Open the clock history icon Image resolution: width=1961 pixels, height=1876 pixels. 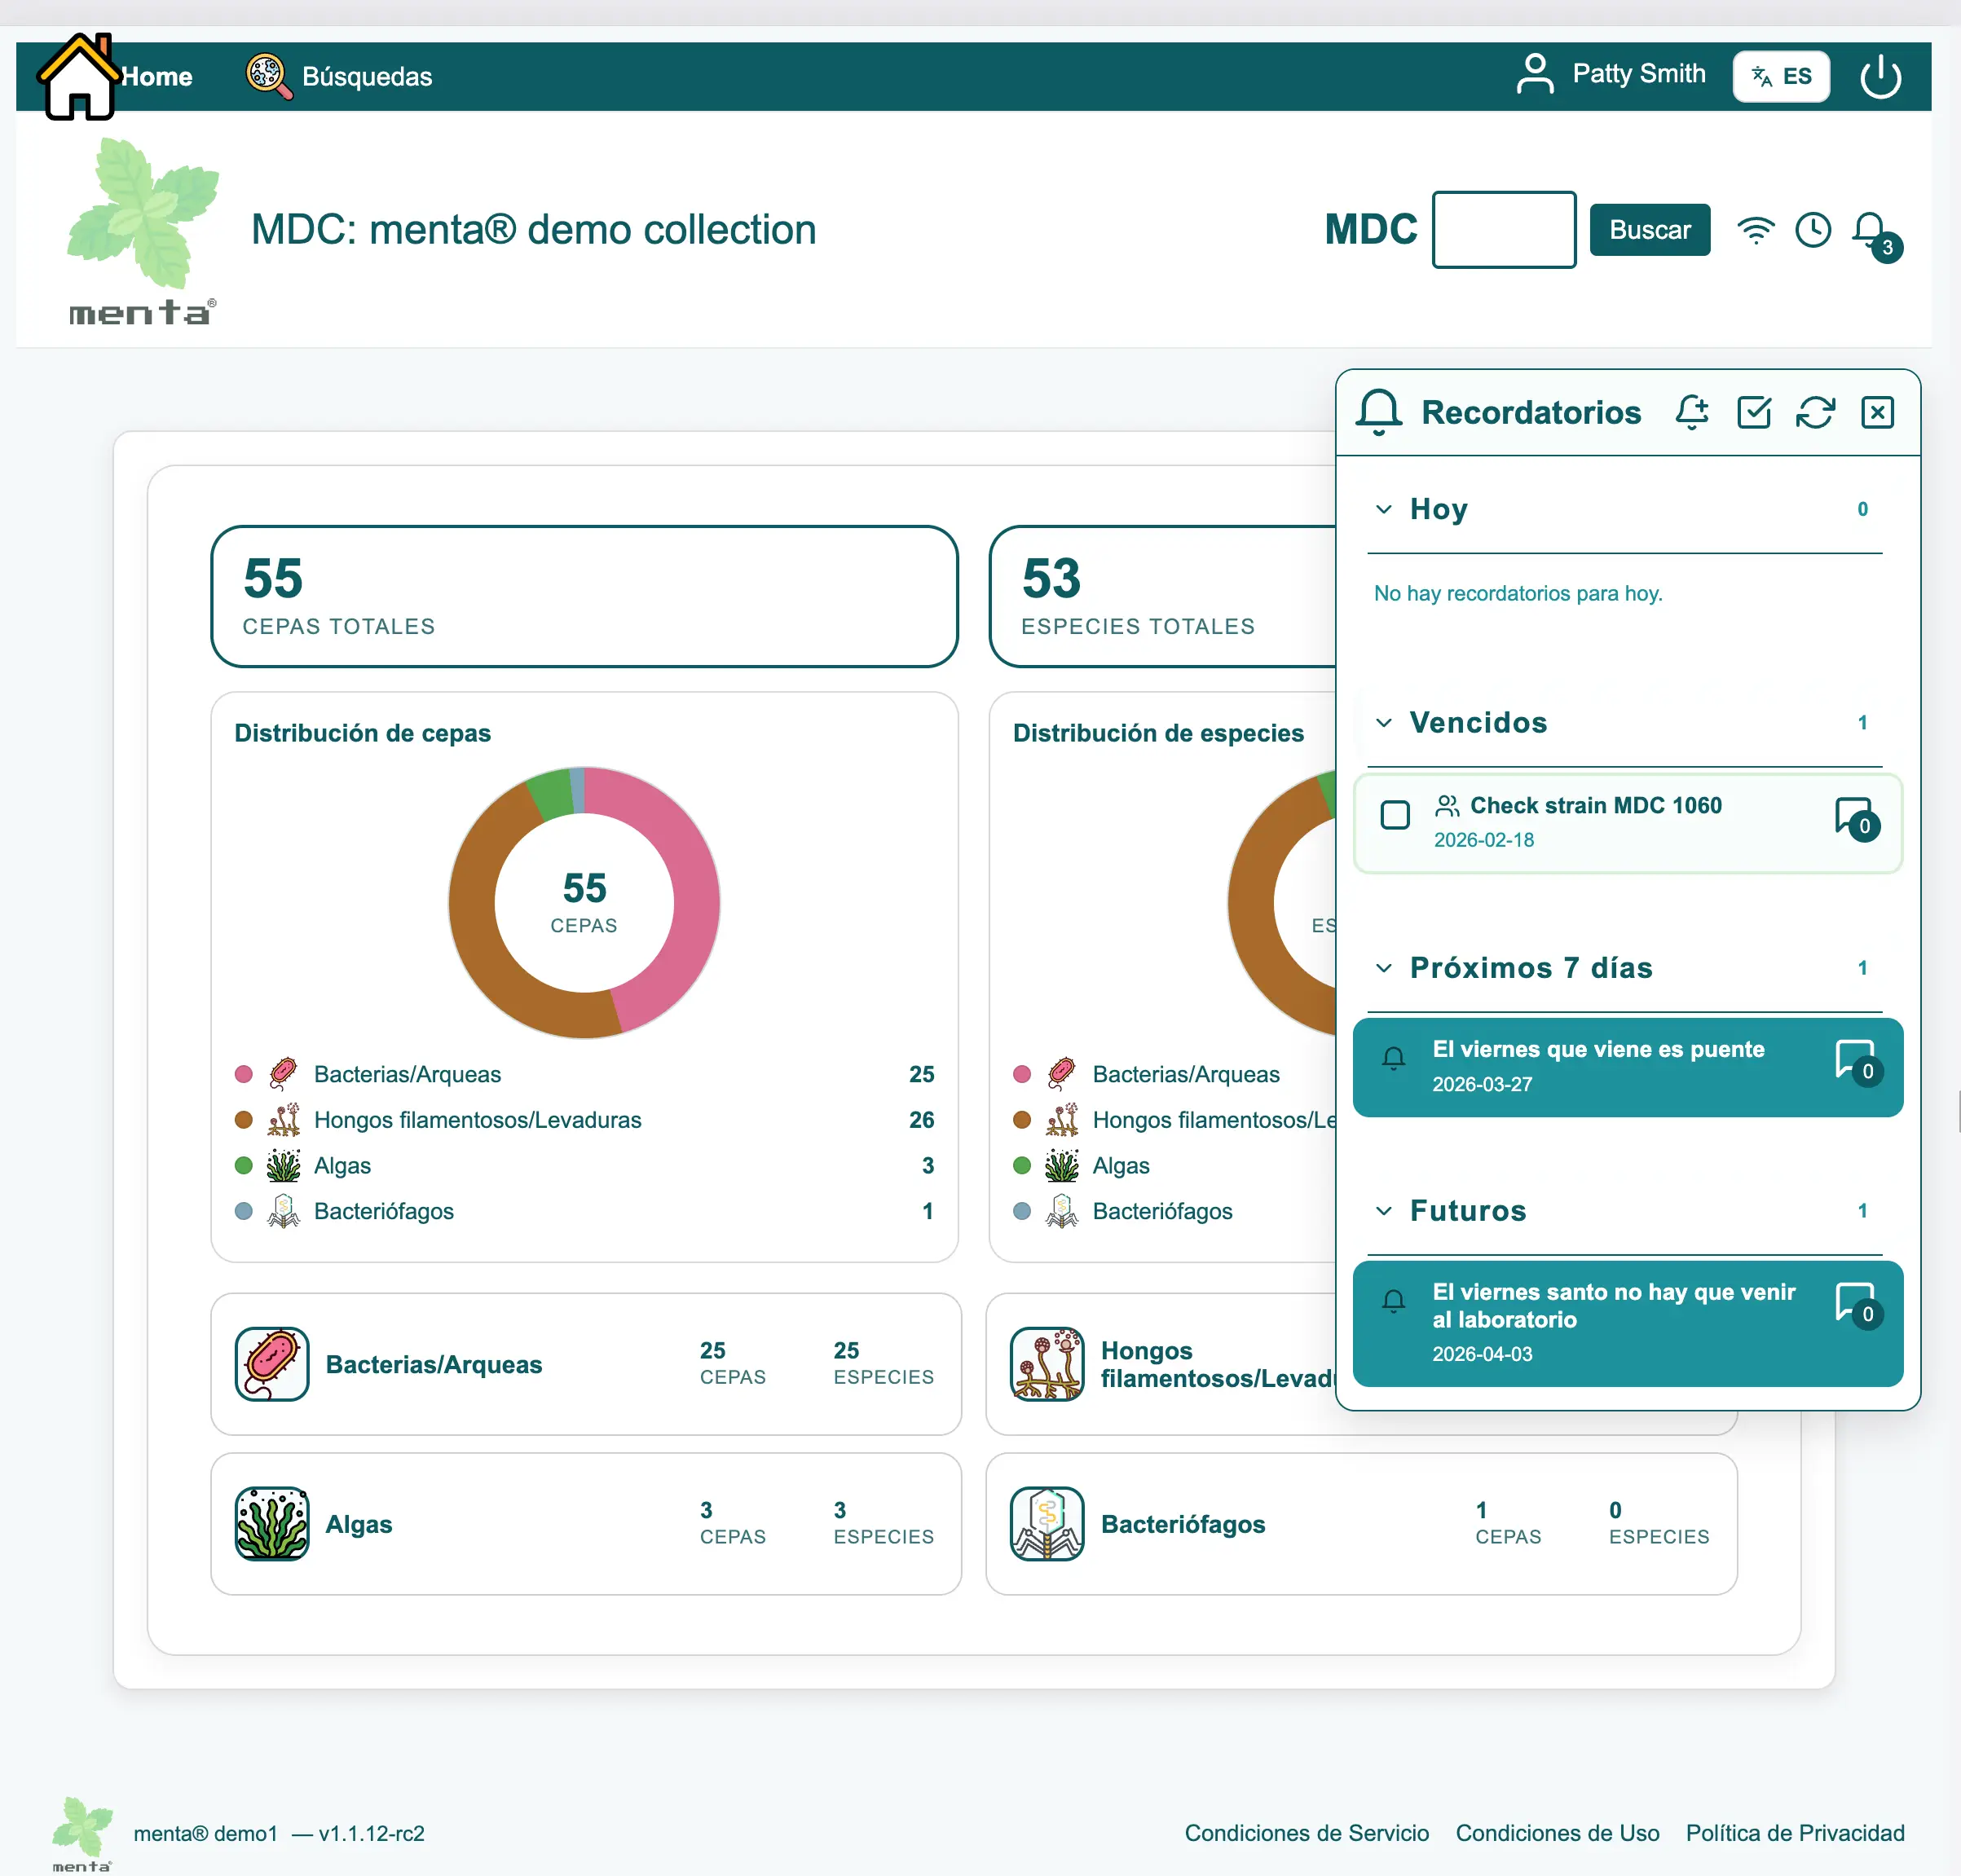point(1813,230)
